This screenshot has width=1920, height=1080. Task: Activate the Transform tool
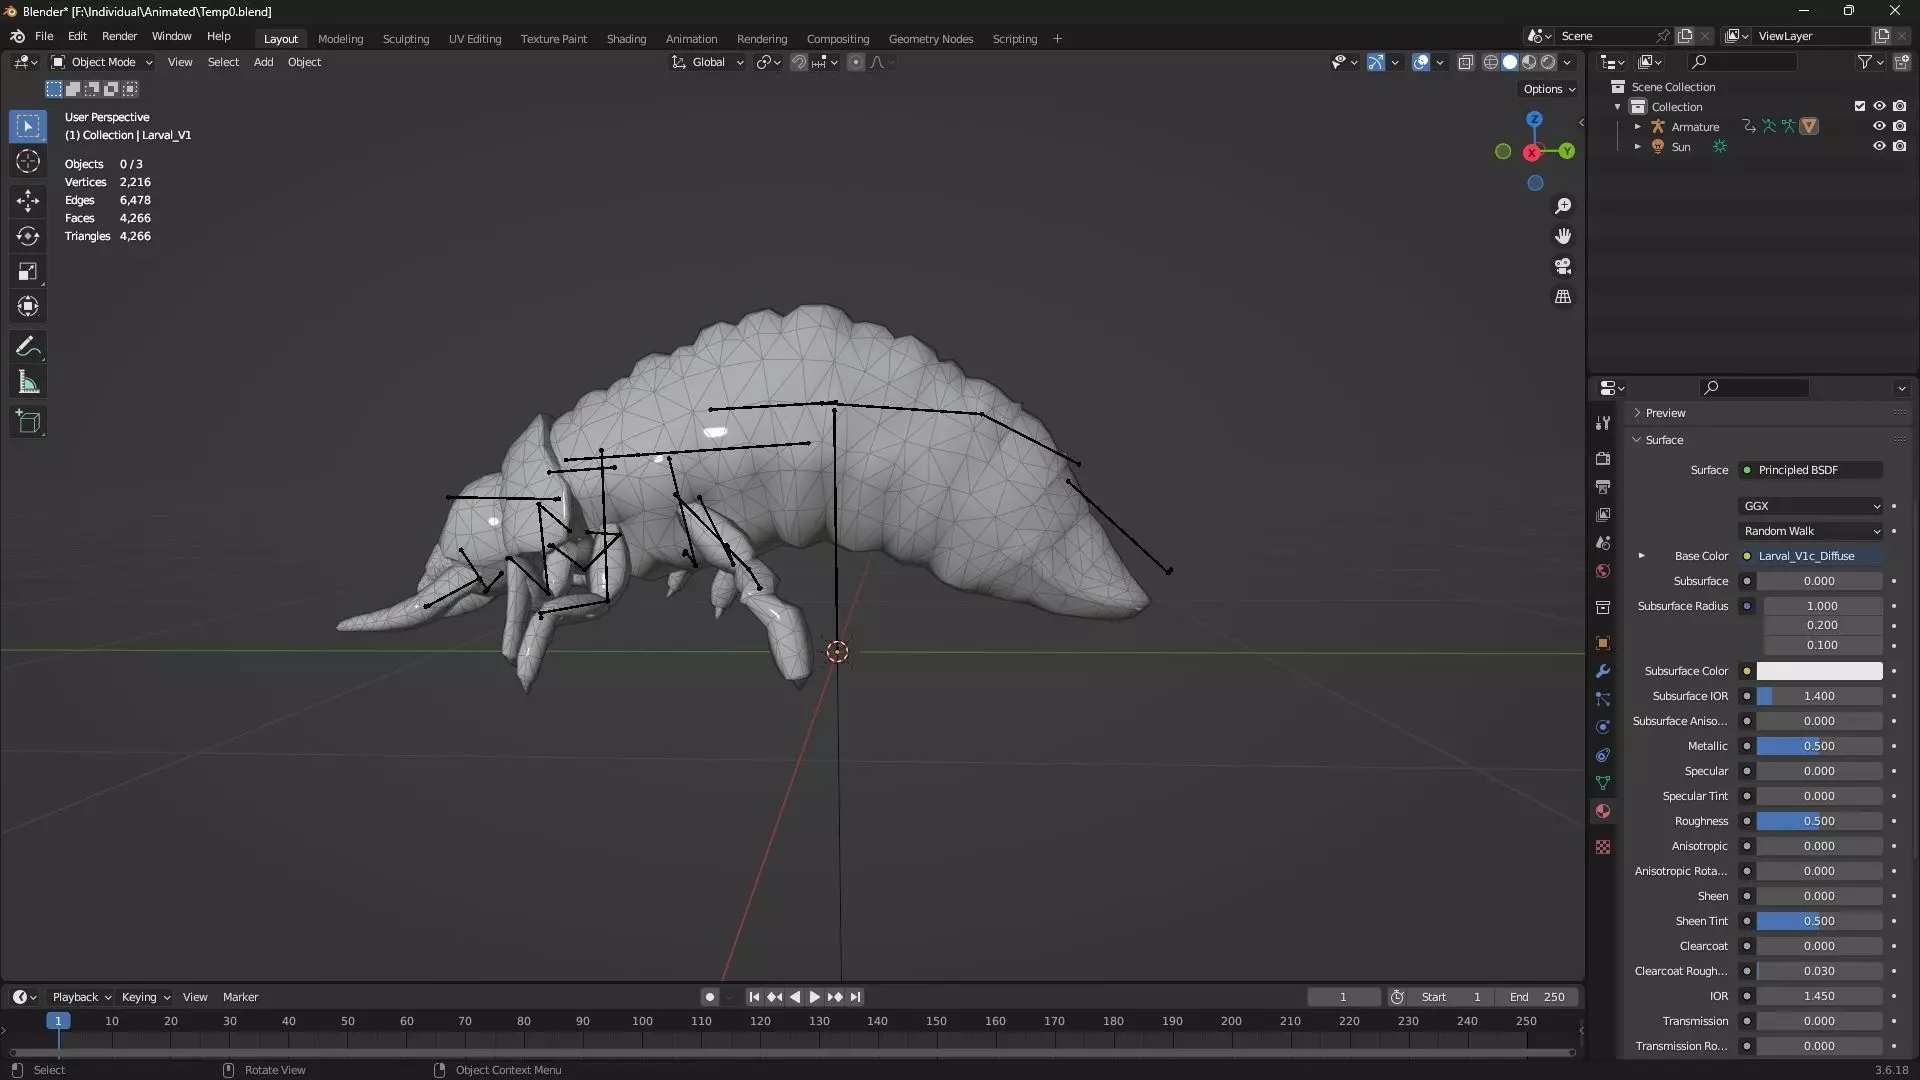click(x=28, y=307)
